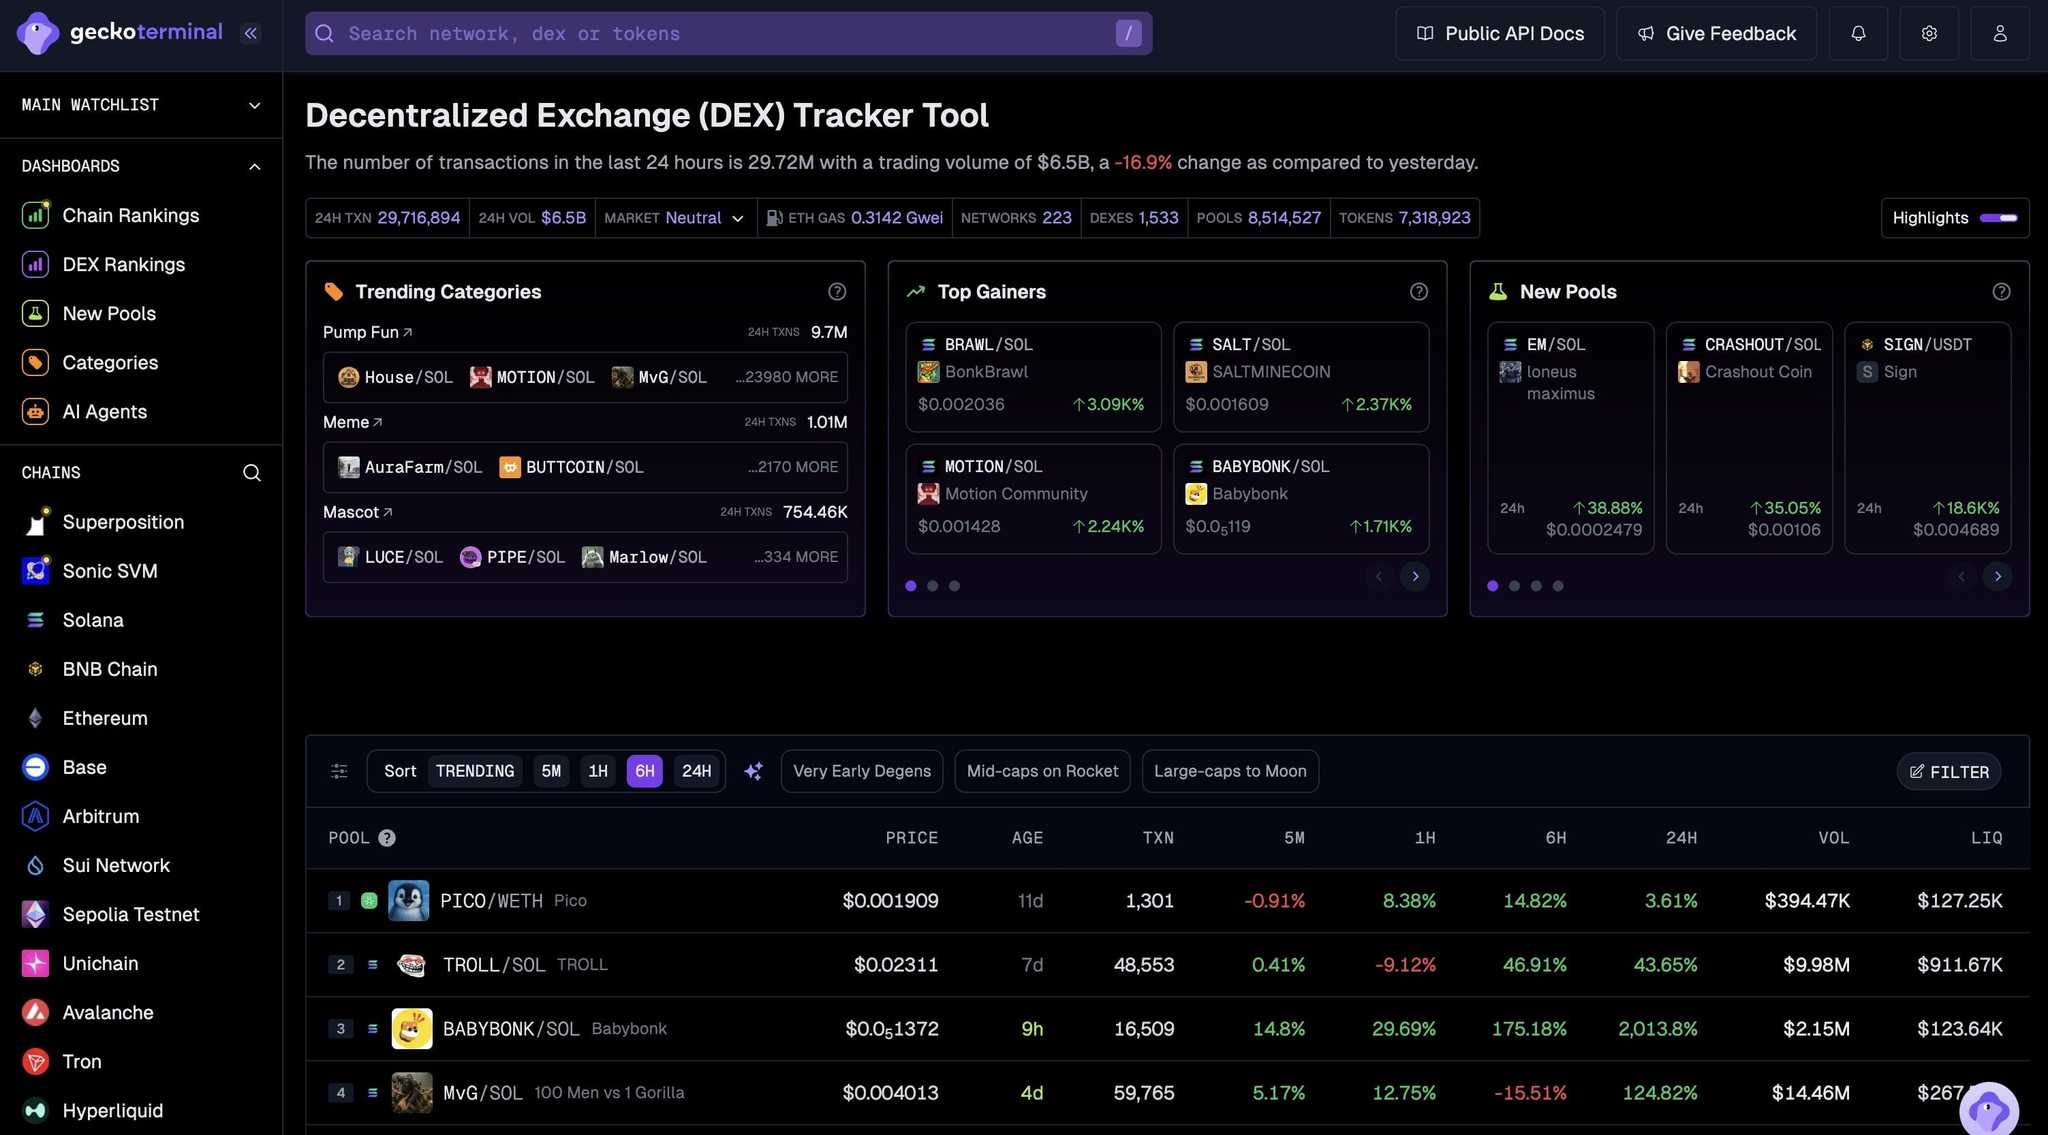
Task: Open MARKET Neutral dropdown
Action: 675,218
